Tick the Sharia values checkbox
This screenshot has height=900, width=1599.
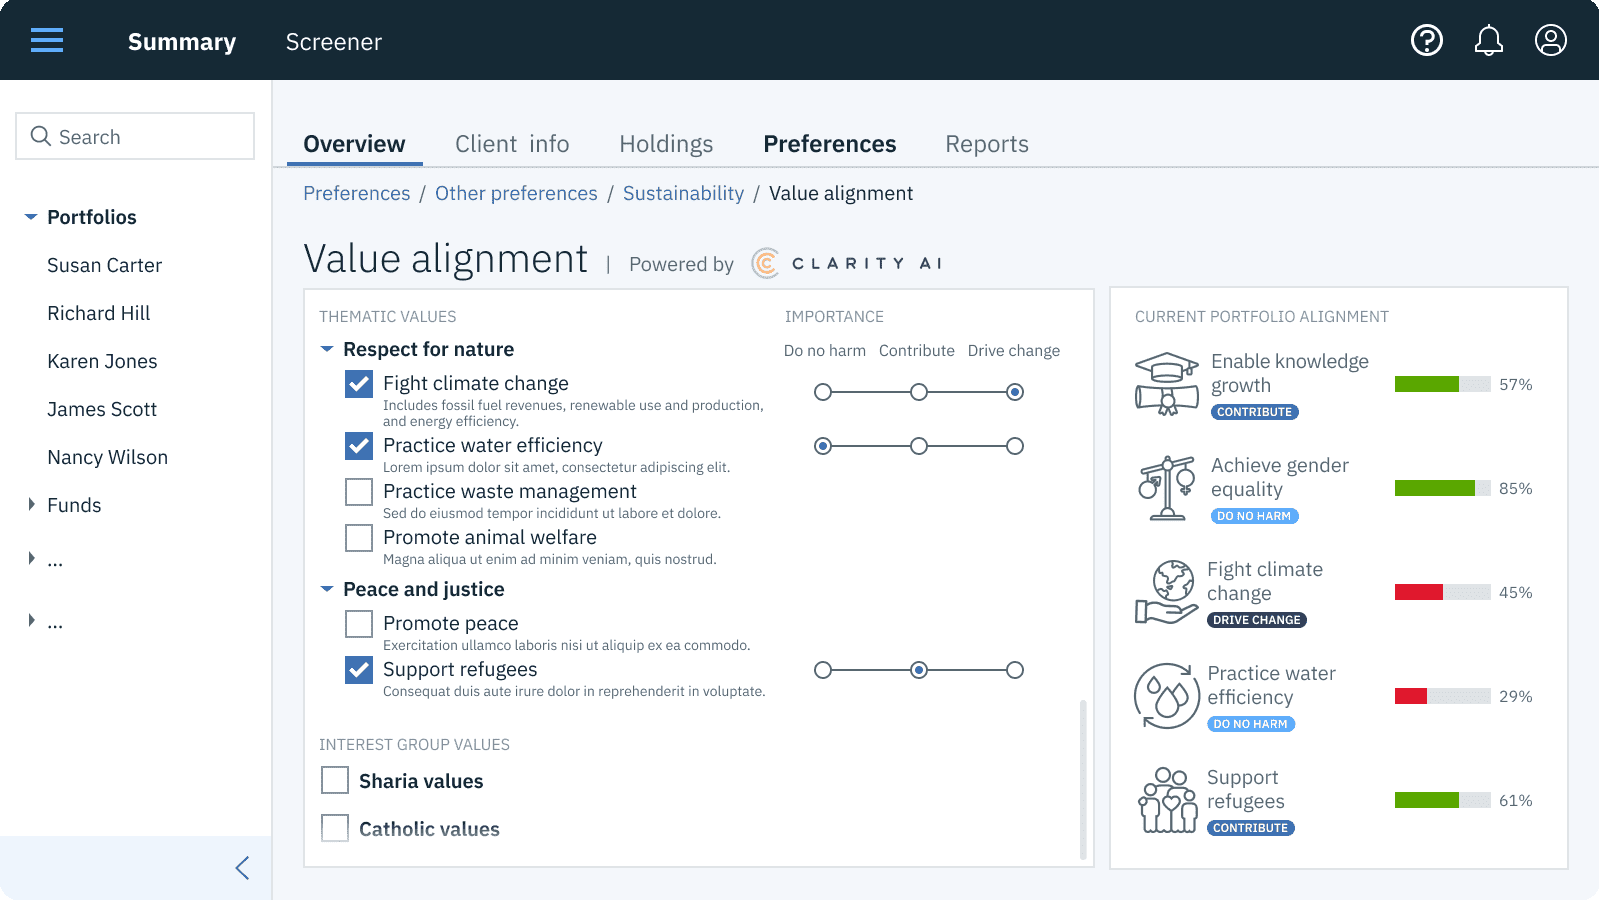click(335, 780)
